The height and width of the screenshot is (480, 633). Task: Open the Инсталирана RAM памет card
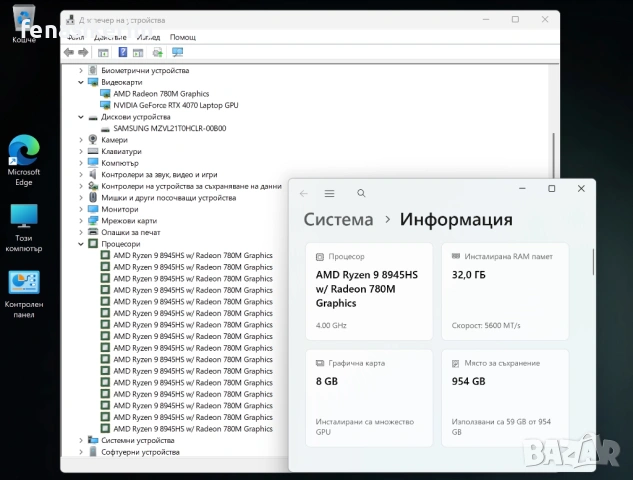[x=505, y=291]
